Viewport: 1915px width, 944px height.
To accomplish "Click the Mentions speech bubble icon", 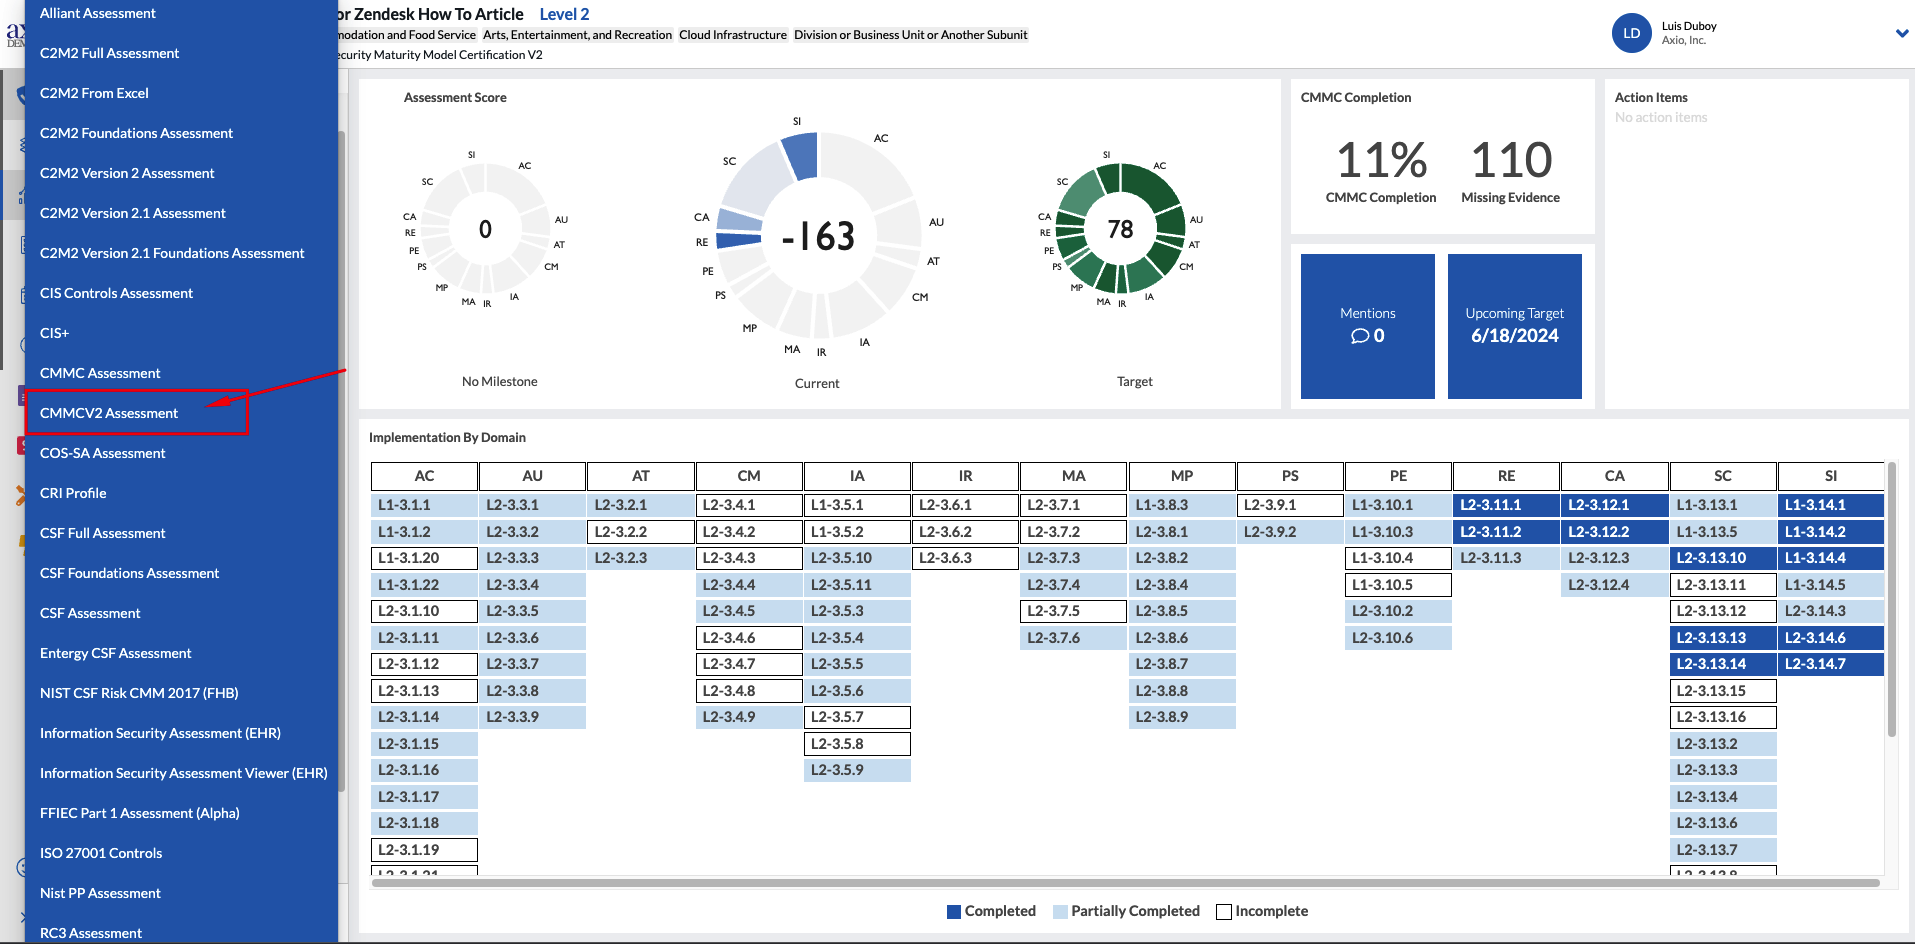I will [1360, 336].
